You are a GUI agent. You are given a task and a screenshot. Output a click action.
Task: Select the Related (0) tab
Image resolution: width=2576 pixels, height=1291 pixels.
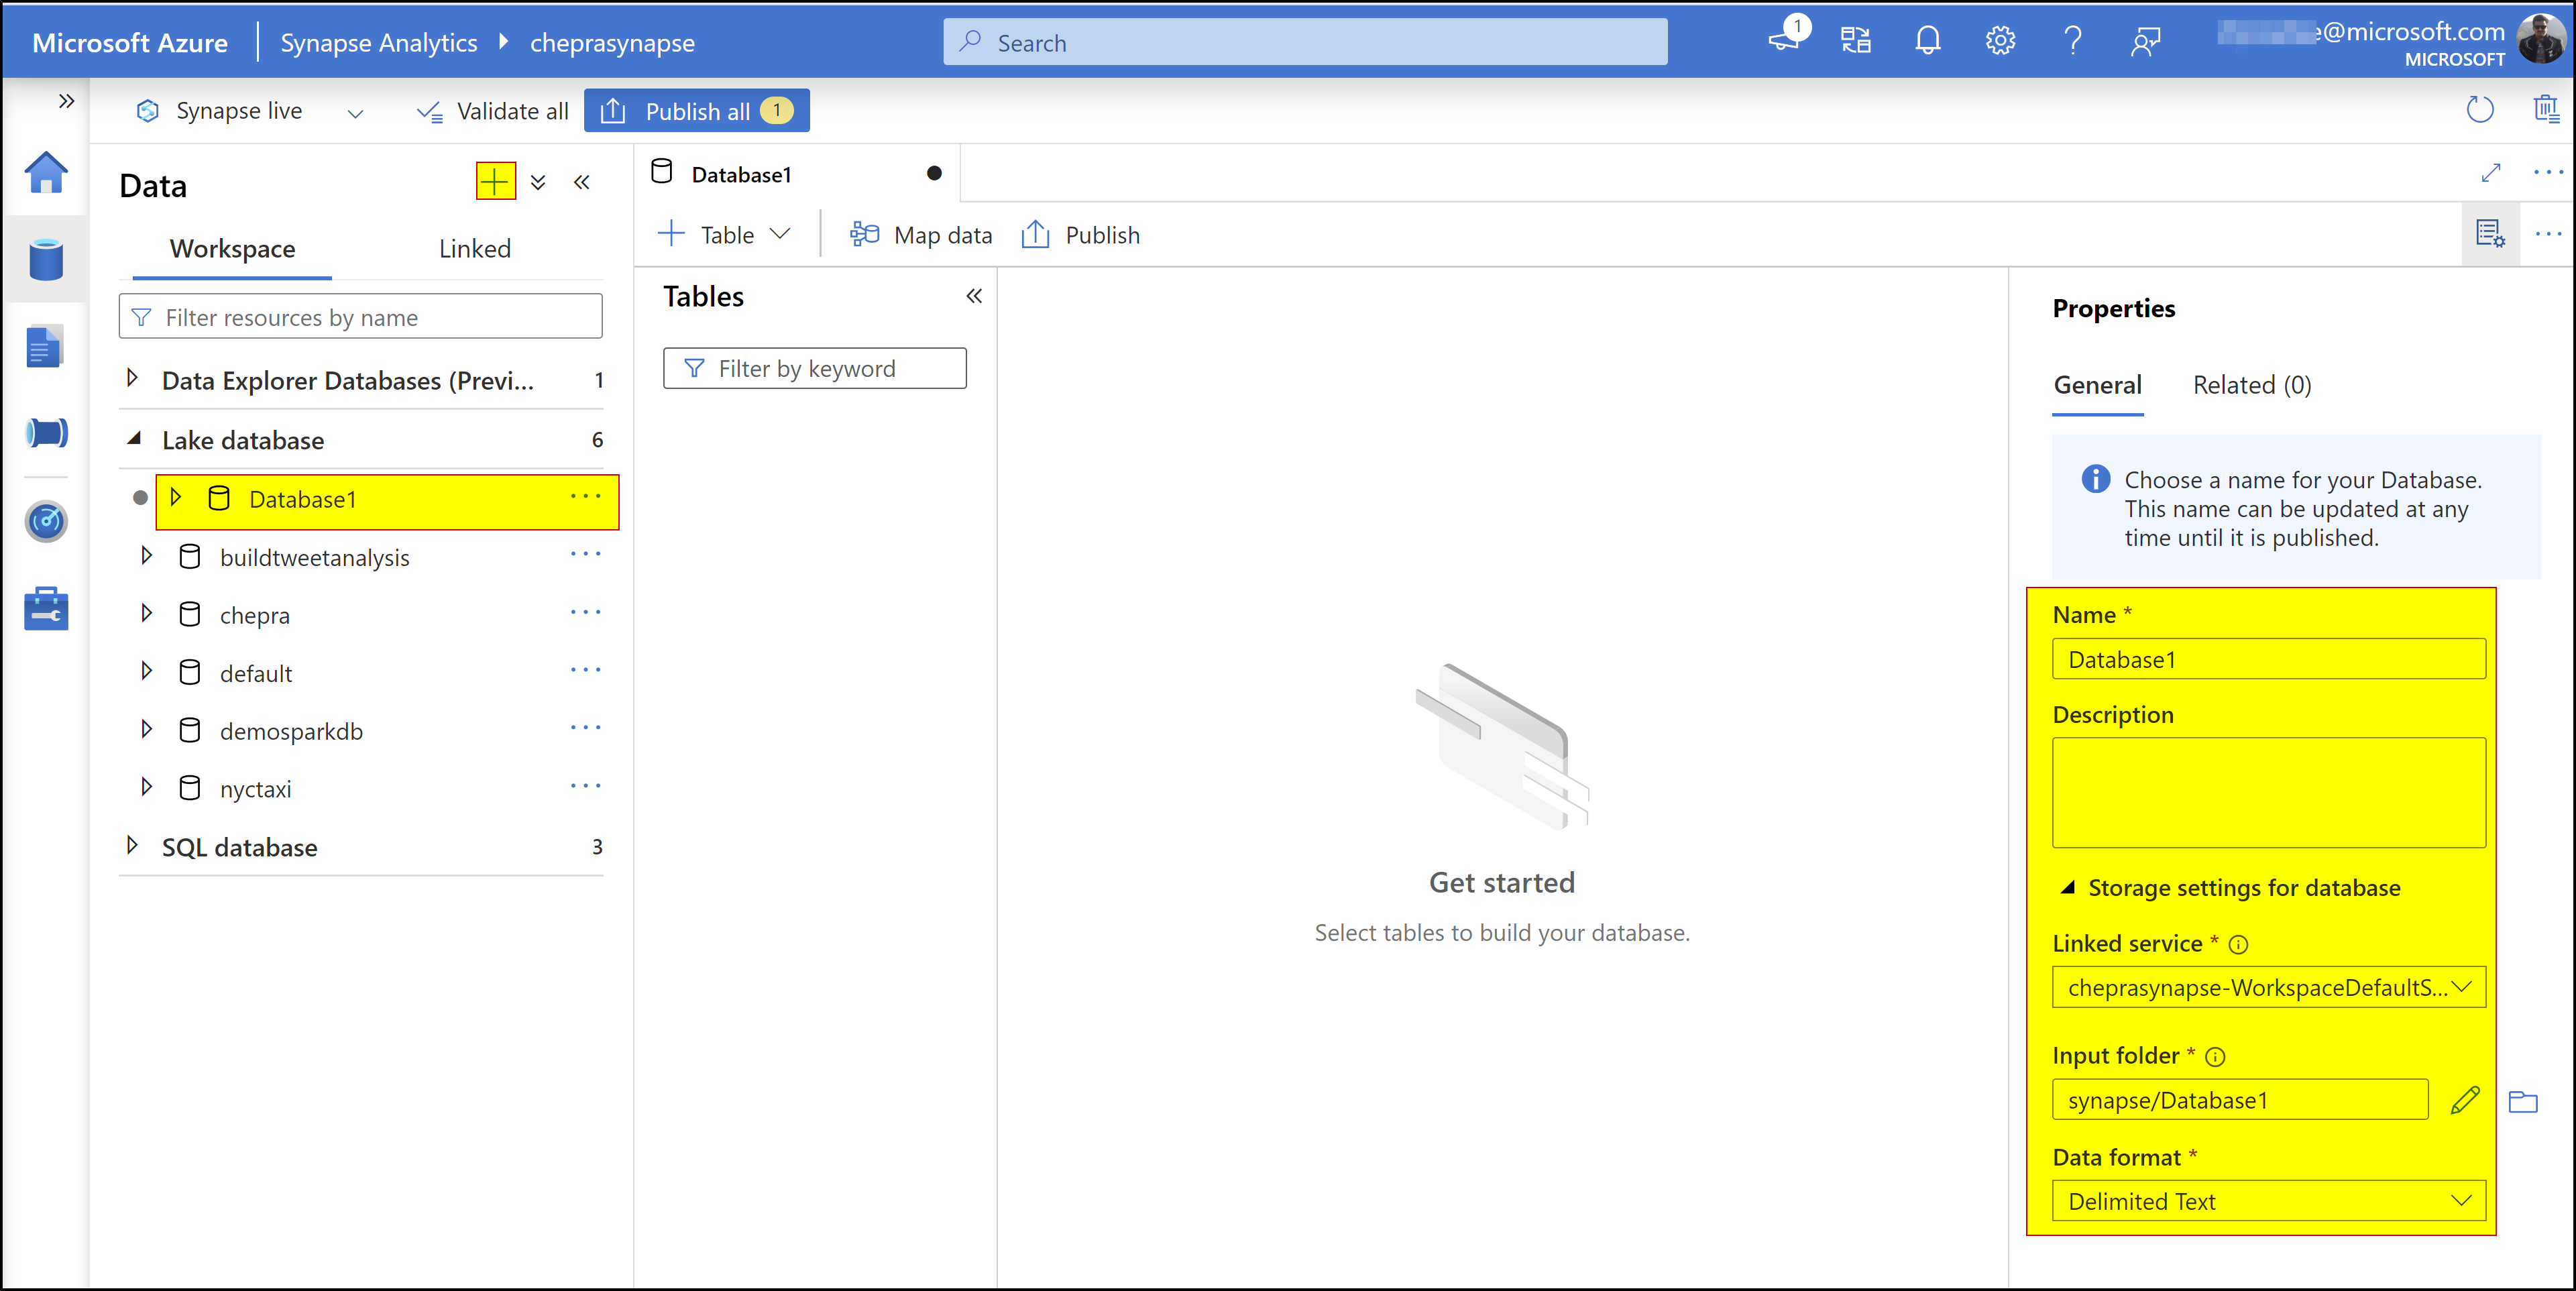[x=2251, y=385]
